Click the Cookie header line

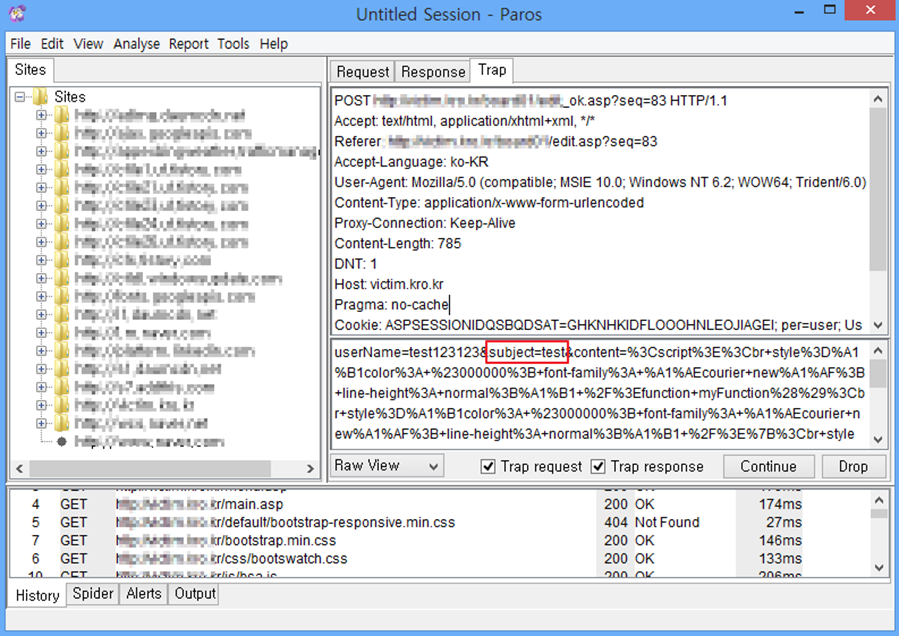[x=598, y=325]
